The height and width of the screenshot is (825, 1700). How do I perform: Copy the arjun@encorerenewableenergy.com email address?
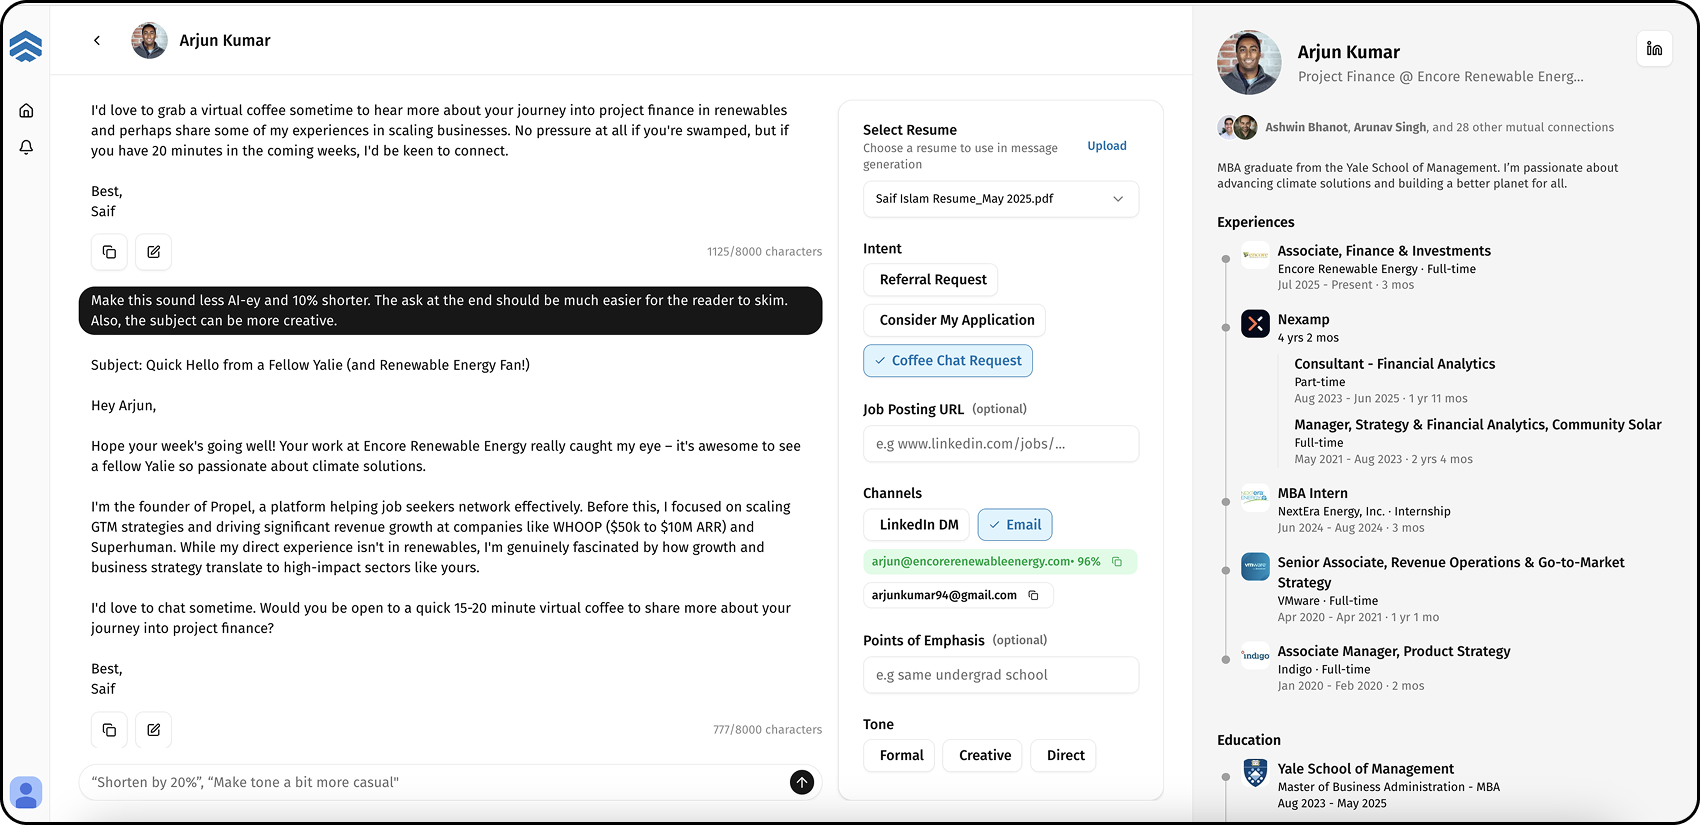(1117, 562)
